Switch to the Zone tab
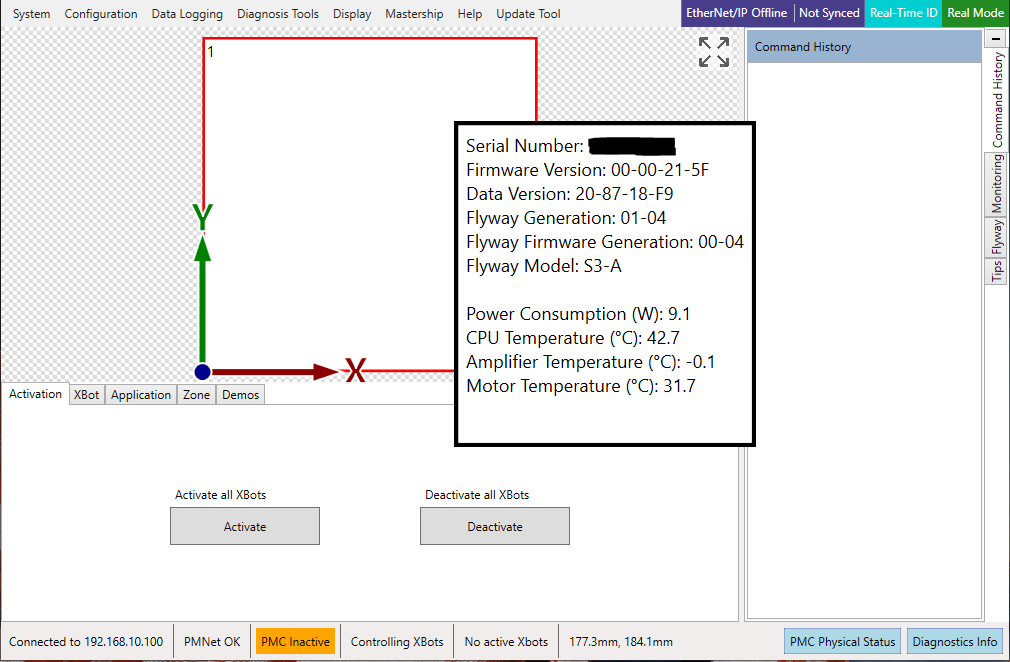This screenshot has height=662, width=1010. 196,395
